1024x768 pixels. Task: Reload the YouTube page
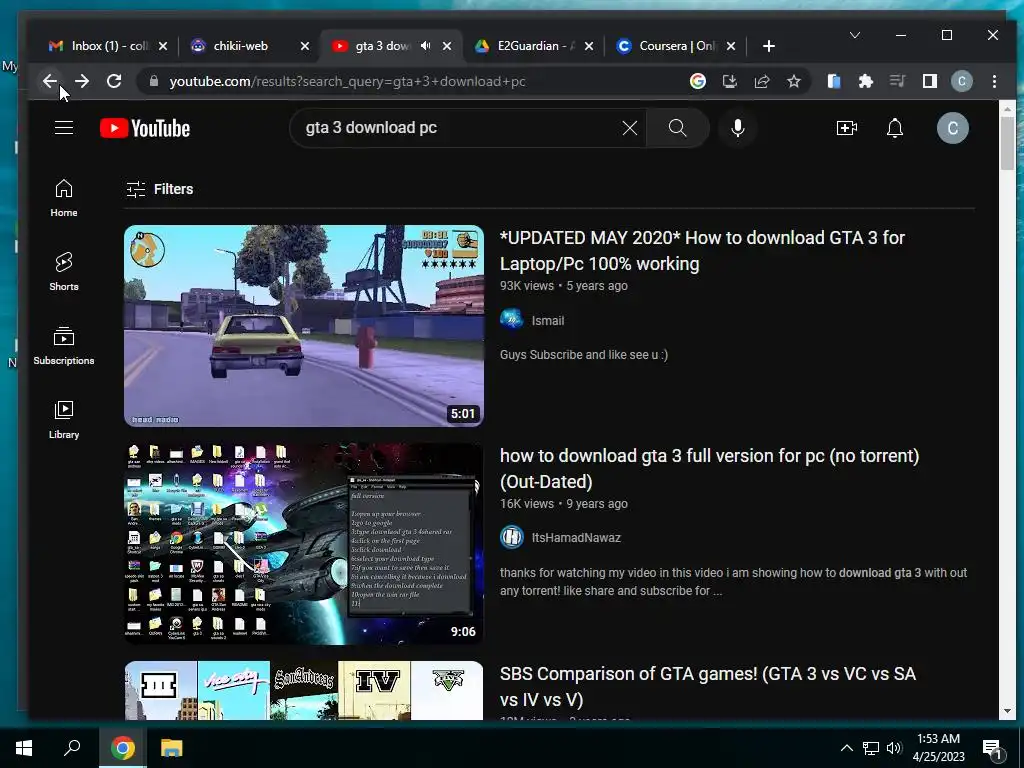[x=114, y=81]
